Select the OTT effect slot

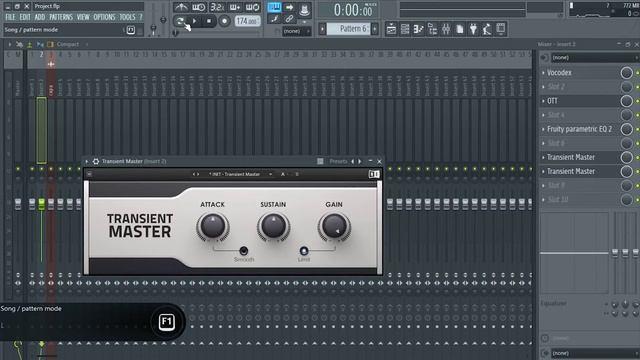tap(580, 101)
